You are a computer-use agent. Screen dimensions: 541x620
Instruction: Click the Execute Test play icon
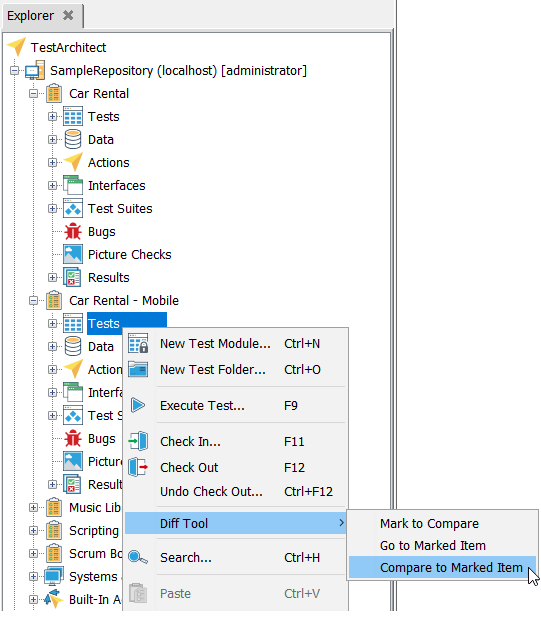pos(138,405)
